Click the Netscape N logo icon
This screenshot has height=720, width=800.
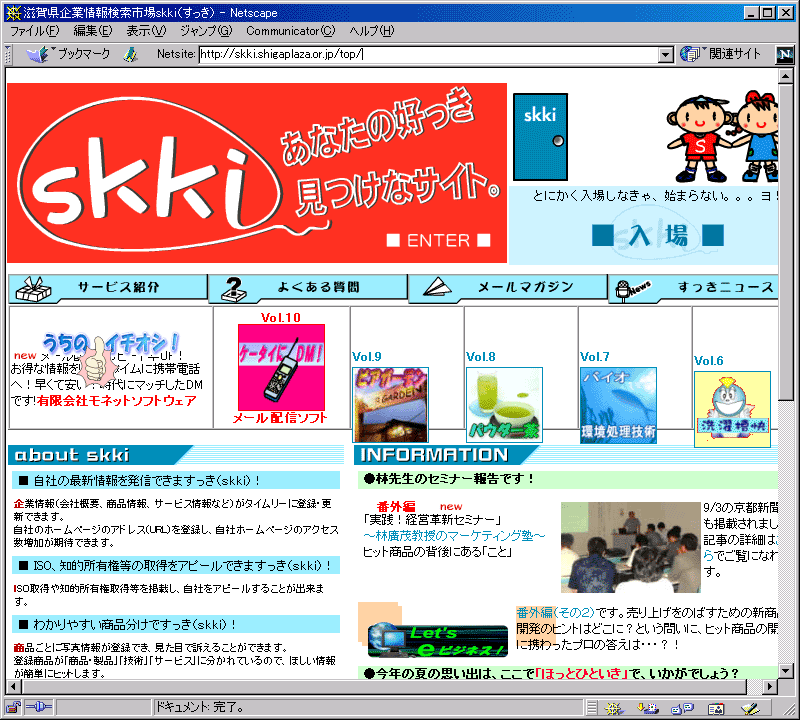[785, 55]
